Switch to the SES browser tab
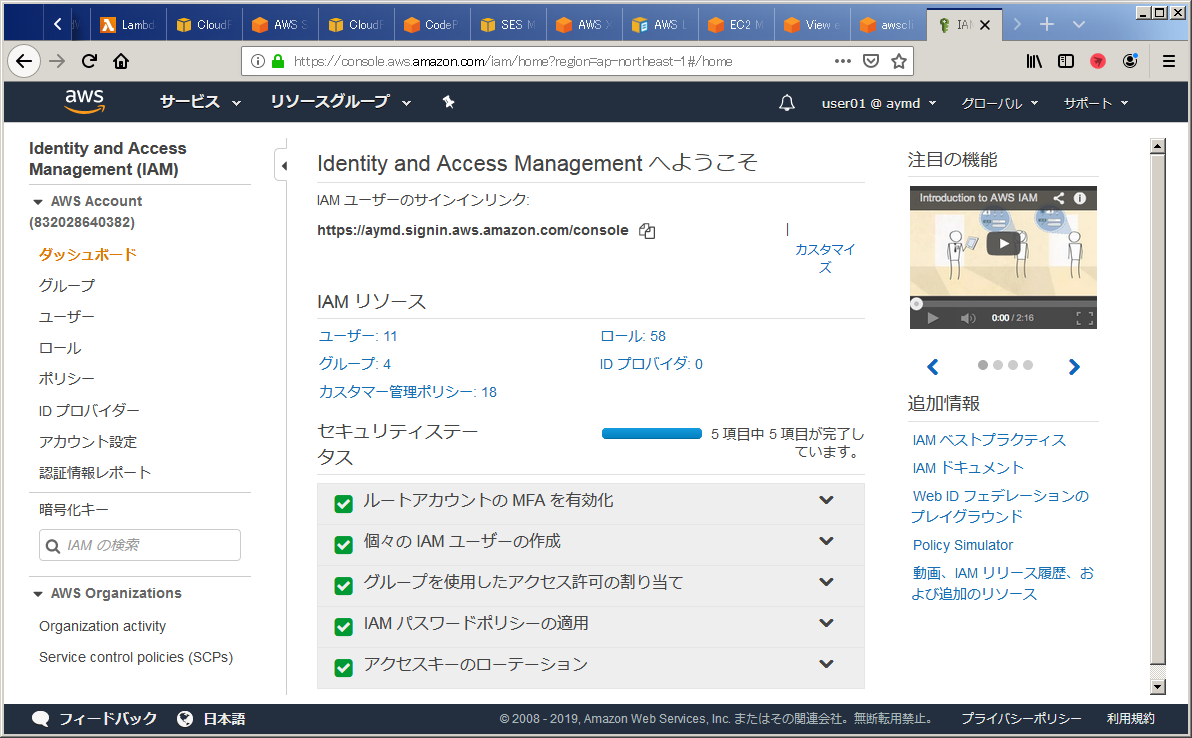1192x738 pixels. tap(507, 24)
